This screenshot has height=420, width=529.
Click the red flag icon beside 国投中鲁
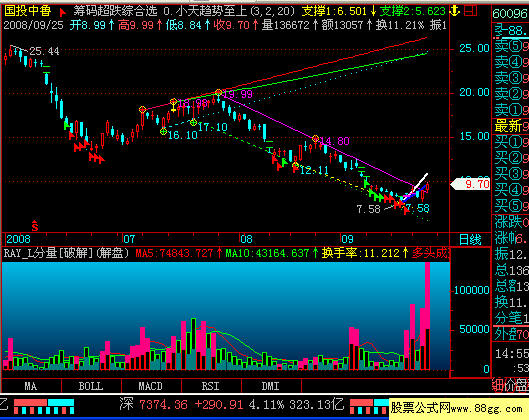tap(62, 13)
